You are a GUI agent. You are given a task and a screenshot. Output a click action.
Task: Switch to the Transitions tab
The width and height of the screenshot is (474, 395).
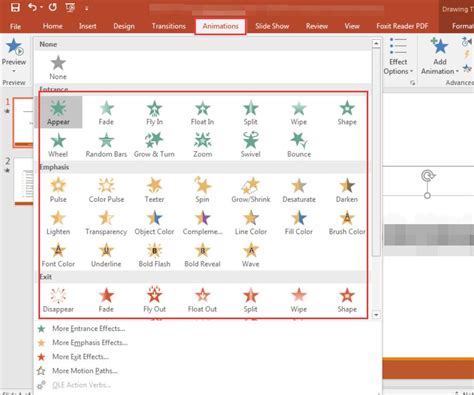click(168, 26)
